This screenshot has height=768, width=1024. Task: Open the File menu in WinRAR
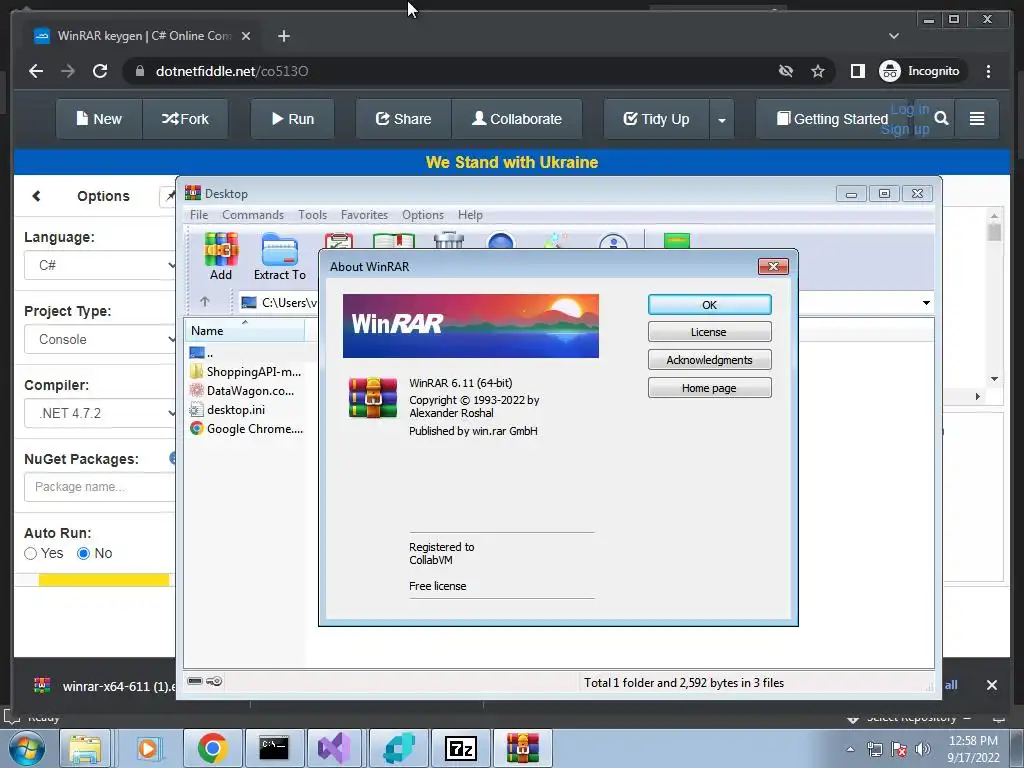(199, 215)
